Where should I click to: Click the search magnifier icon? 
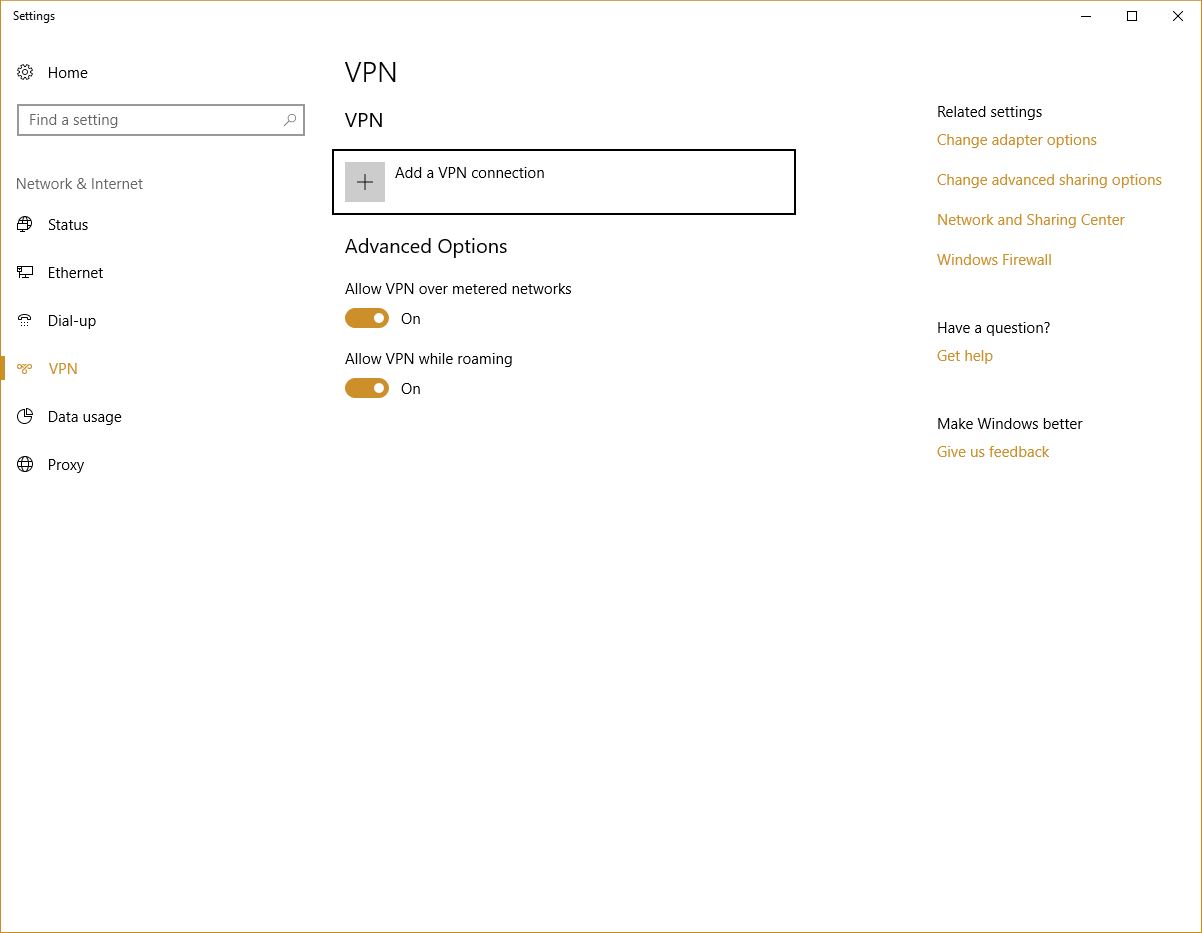(x=289, y=120)
